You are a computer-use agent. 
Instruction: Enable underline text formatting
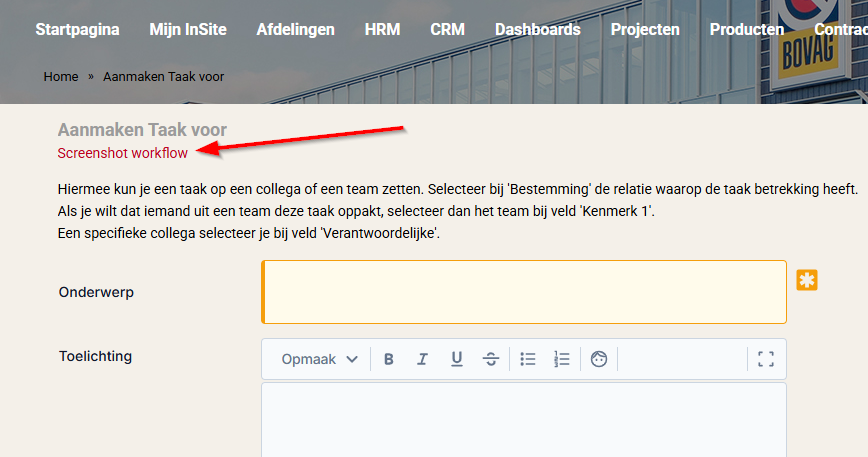coord(456,360)
